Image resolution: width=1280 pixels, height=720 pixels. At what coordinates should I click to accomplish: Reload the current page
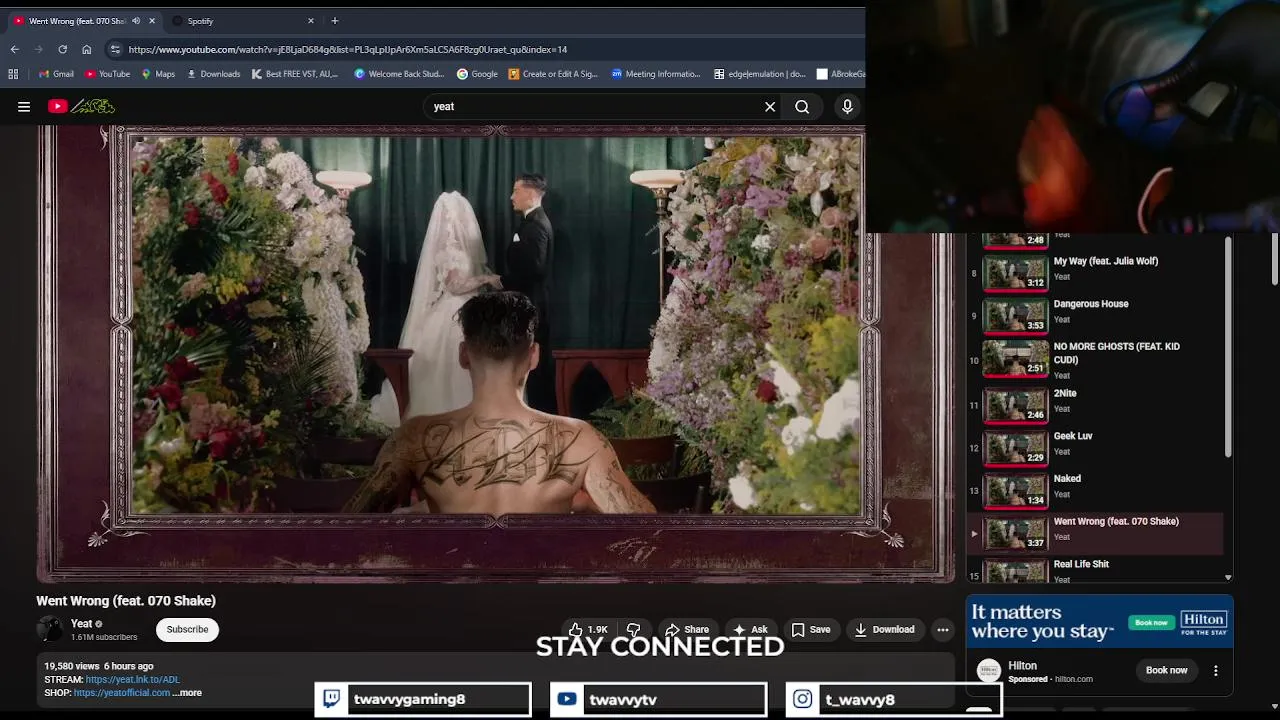pos(62,49)
